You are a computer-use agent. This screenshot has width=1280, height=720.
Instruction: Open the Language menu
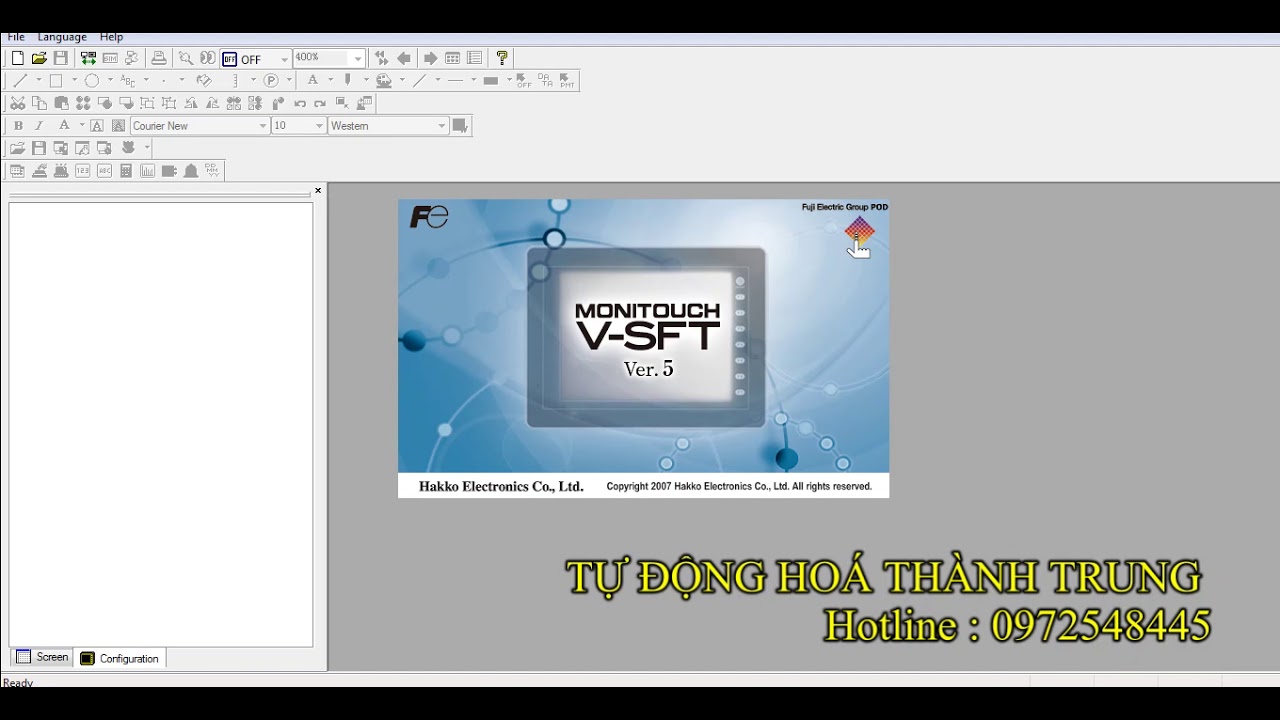(62, 37)
